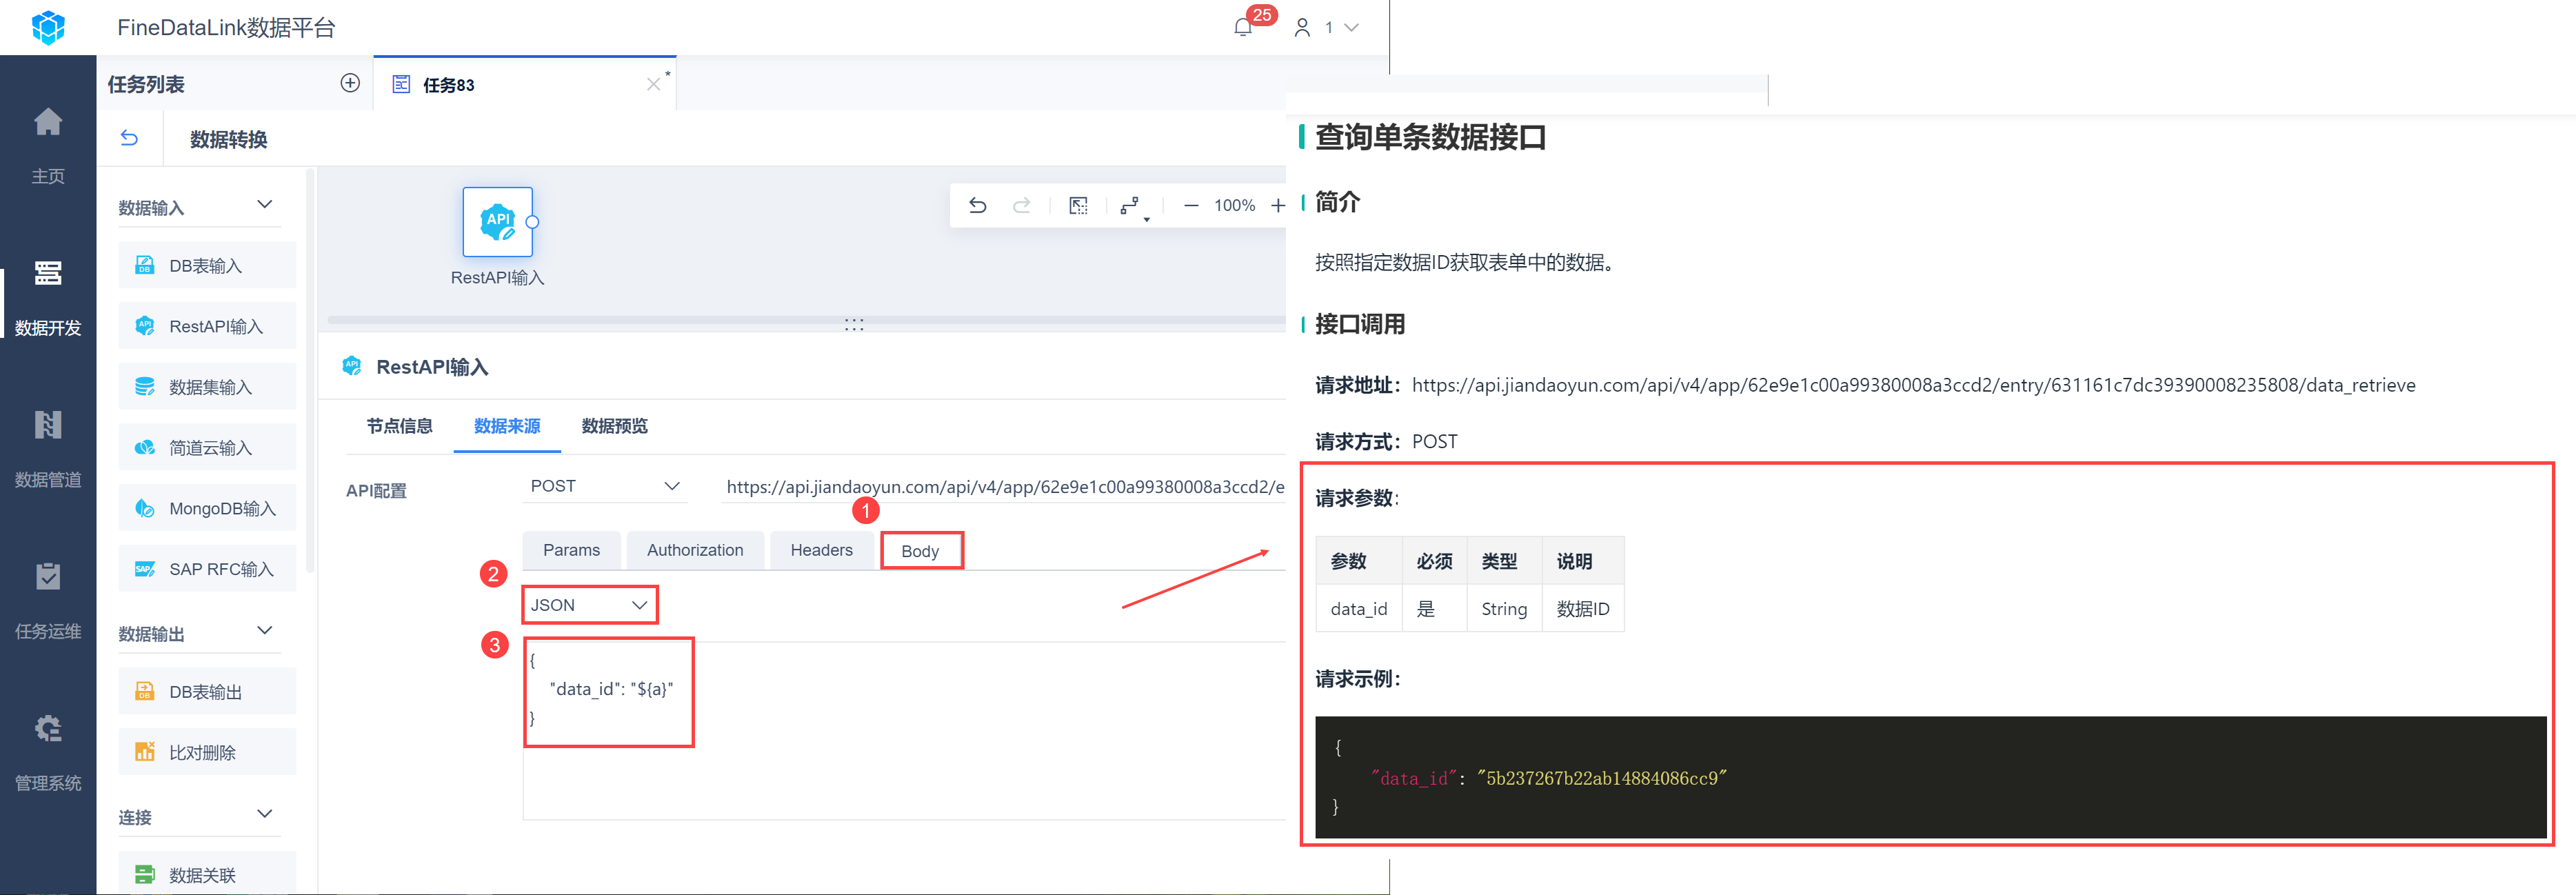
Task: Click the back arrow beside 数据转换
Action: [129, 138]
